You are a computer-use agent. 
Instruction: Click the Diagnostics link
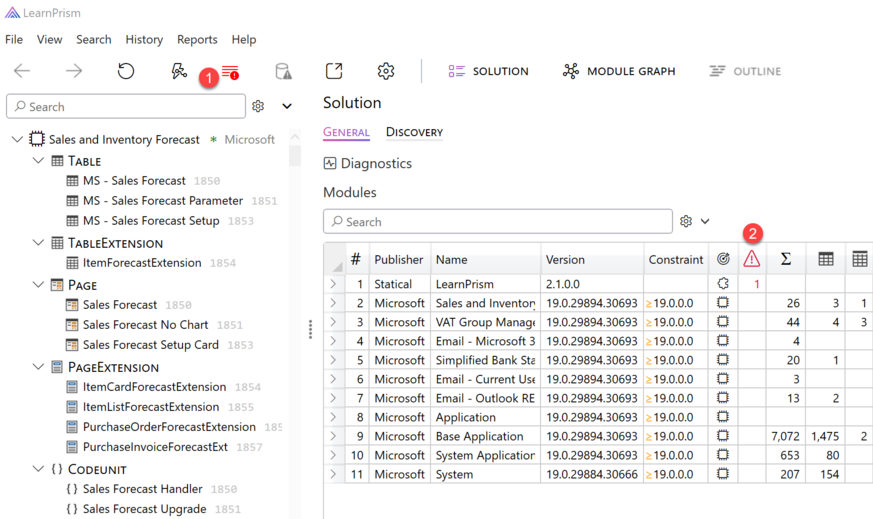tap(376, 163)
